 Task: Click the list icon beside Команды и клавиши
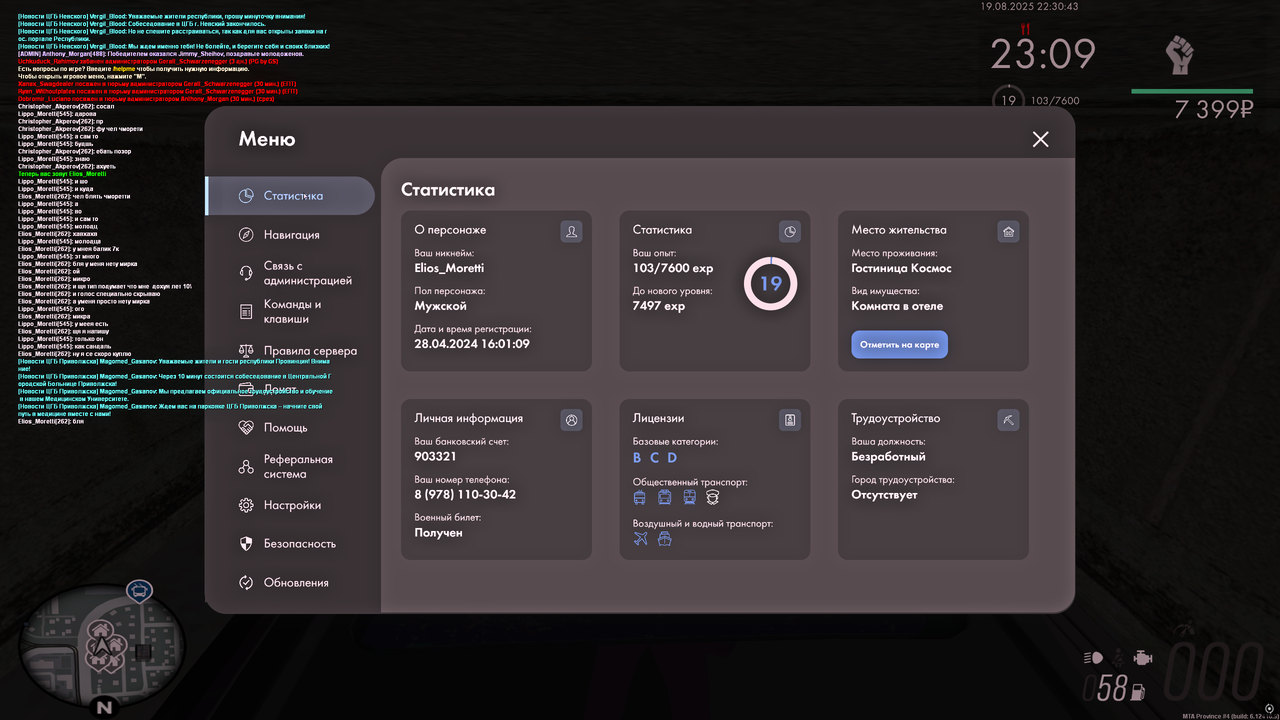[246, 312]
